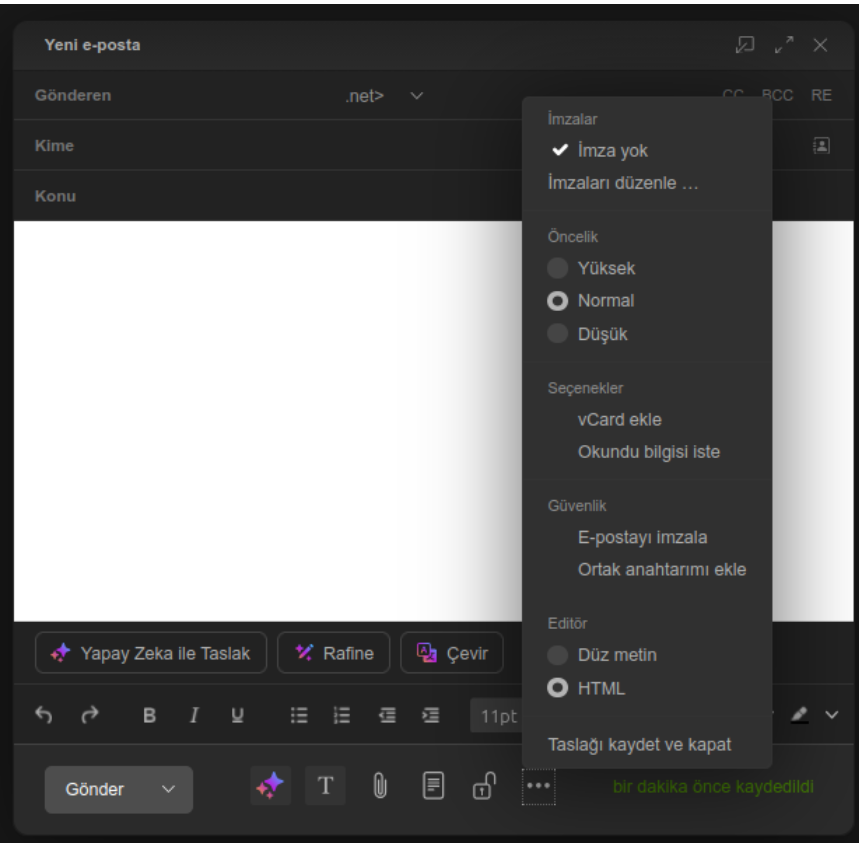Open address book icon in Kime row
This screenshot has height=844, width=859.
click(820, 145)
